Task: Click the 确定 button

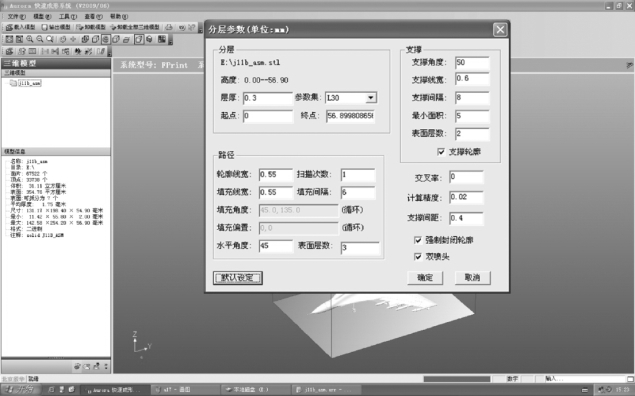Action: (x=425, y=277)
